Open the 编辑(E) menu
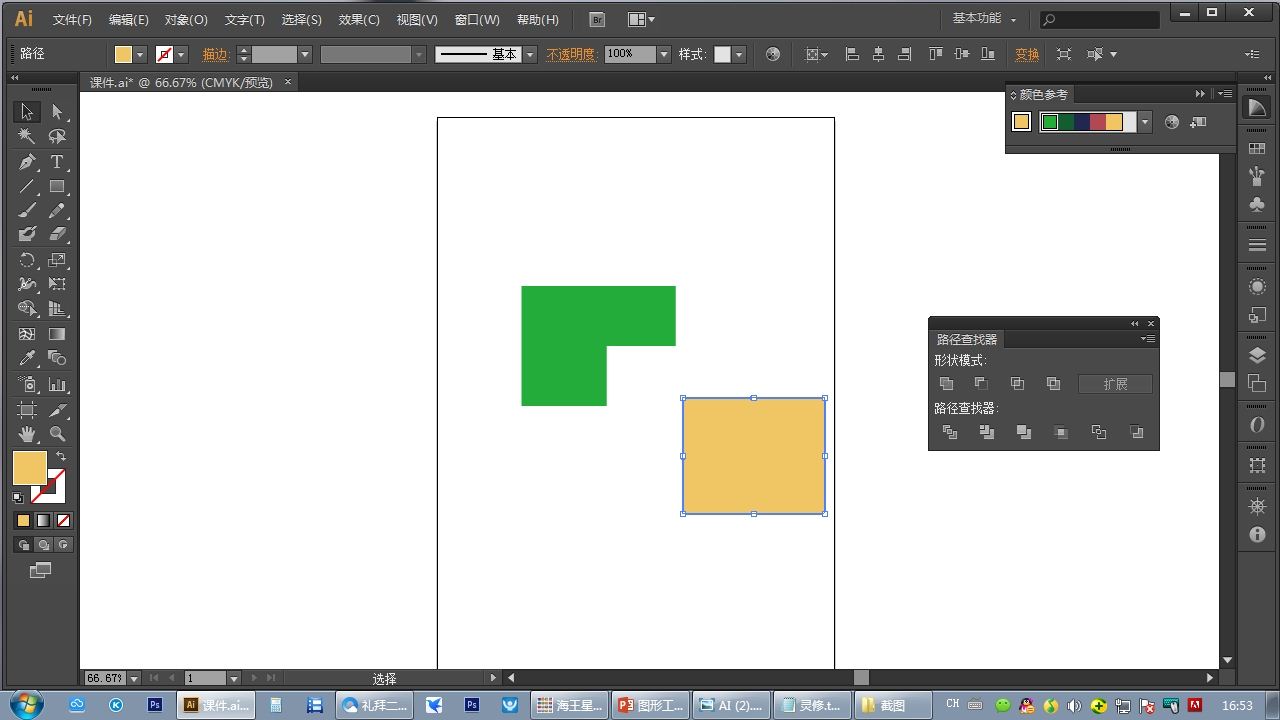This screenshot has width=1280, height=720. (x=129, y=20)
